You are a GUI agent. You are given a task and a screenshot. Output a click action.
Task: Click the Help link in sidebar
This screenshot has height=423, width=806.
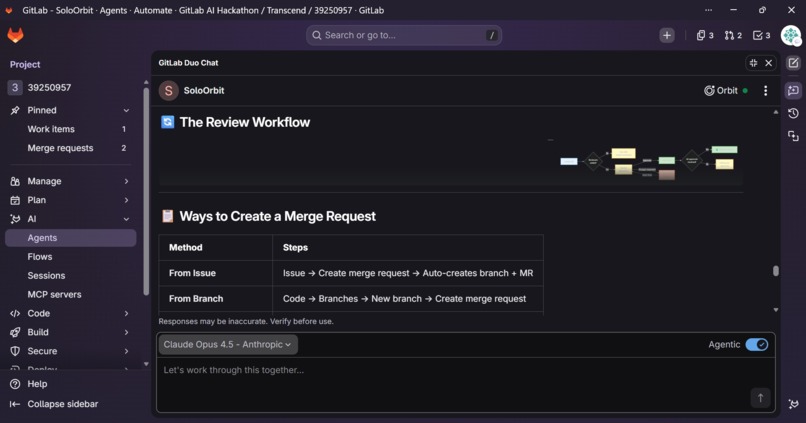(37, 384)
